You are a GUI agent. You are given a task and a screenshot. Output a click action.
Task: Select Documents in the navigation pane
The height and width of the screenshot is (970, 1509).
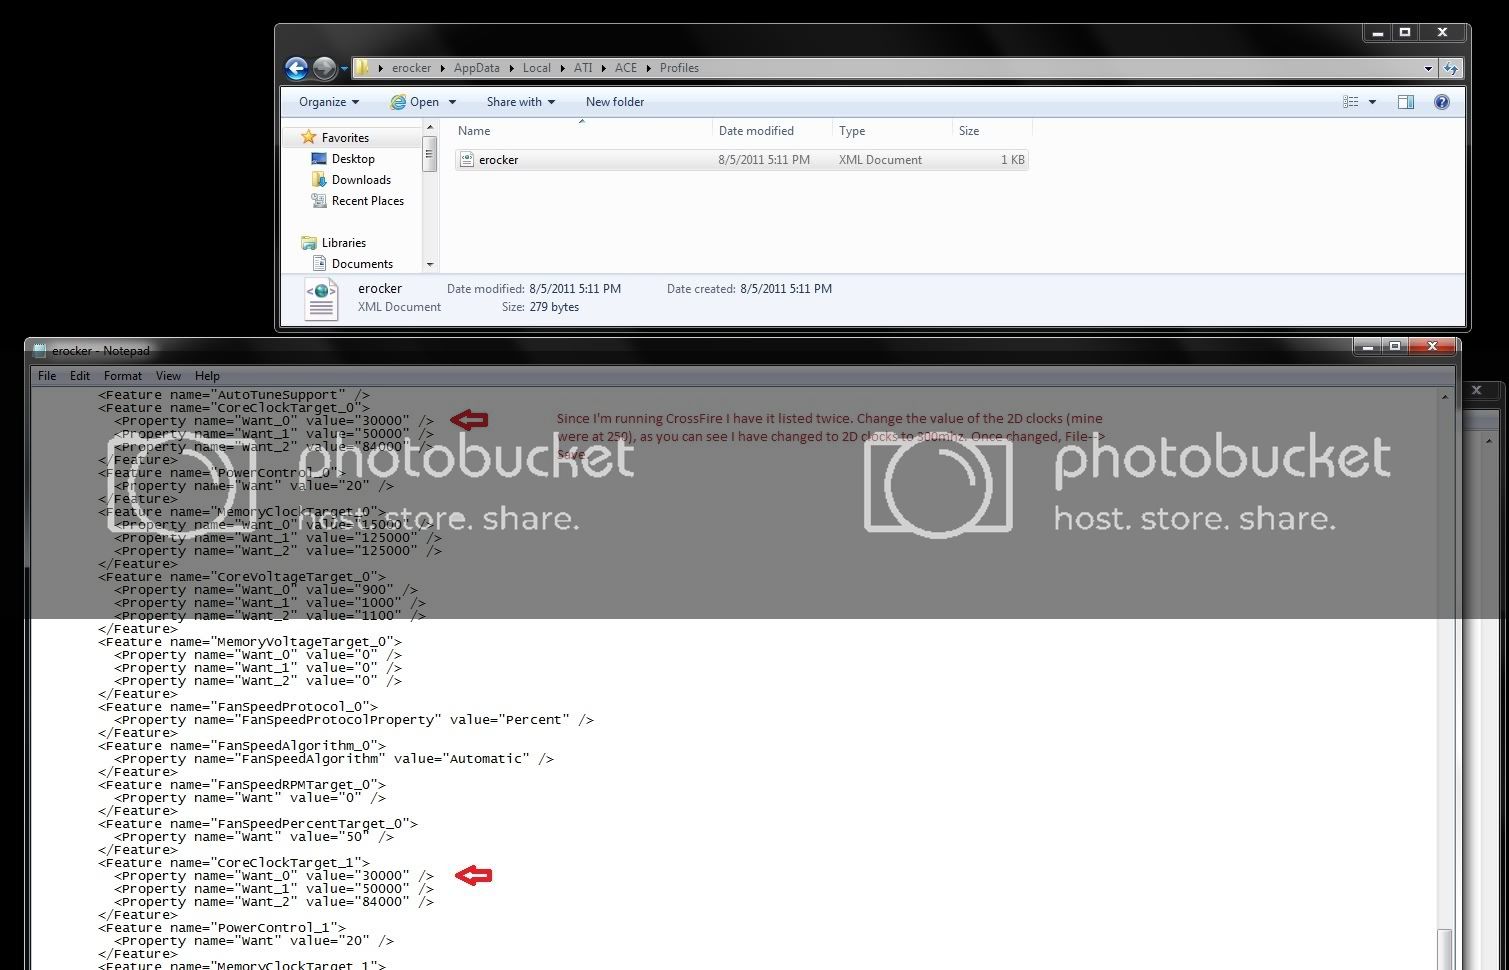tap(362, 264)
